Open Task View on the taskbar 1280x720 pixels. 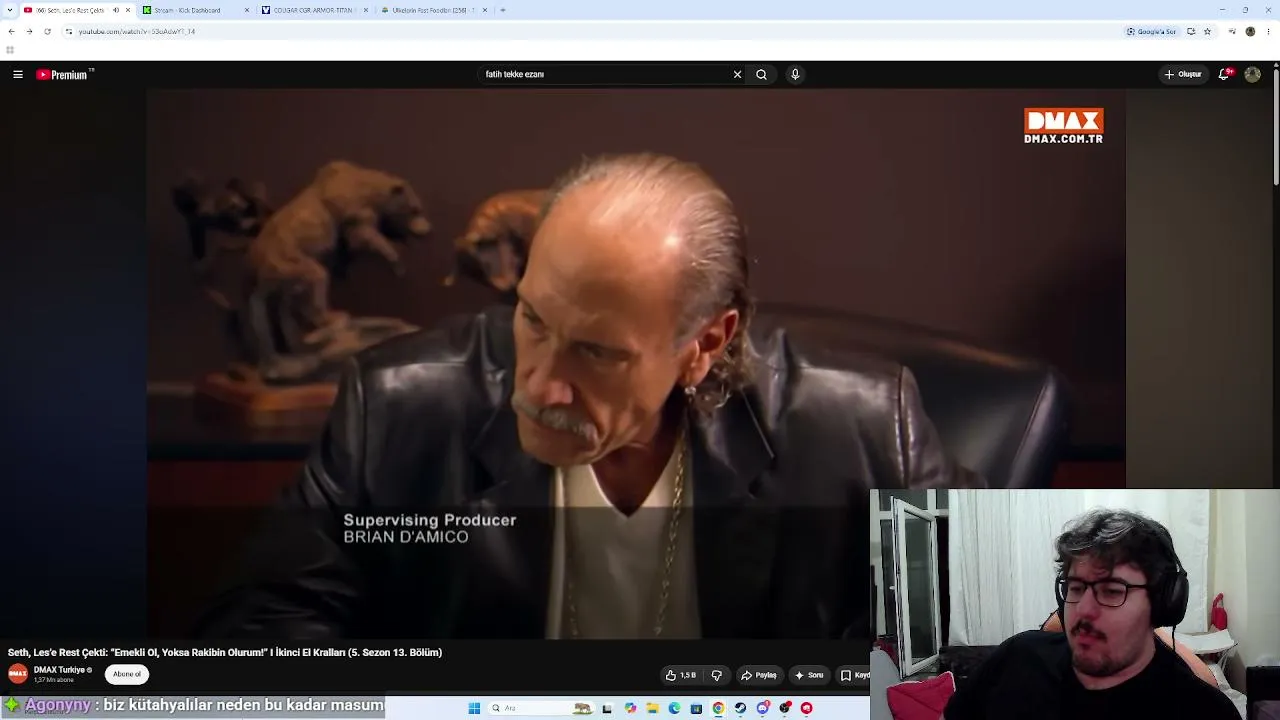pyautogui.click(x=607, y=708)
